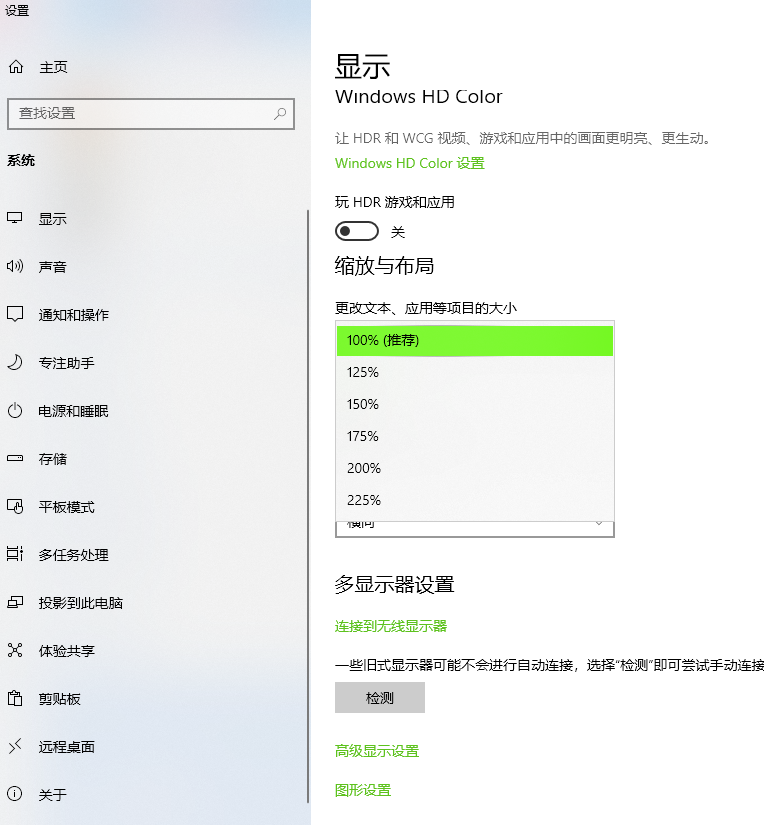The width and height of the screenshot is (764, 825).
Task: Open Windows HD Color 设置 link
Action: (409, 163)
